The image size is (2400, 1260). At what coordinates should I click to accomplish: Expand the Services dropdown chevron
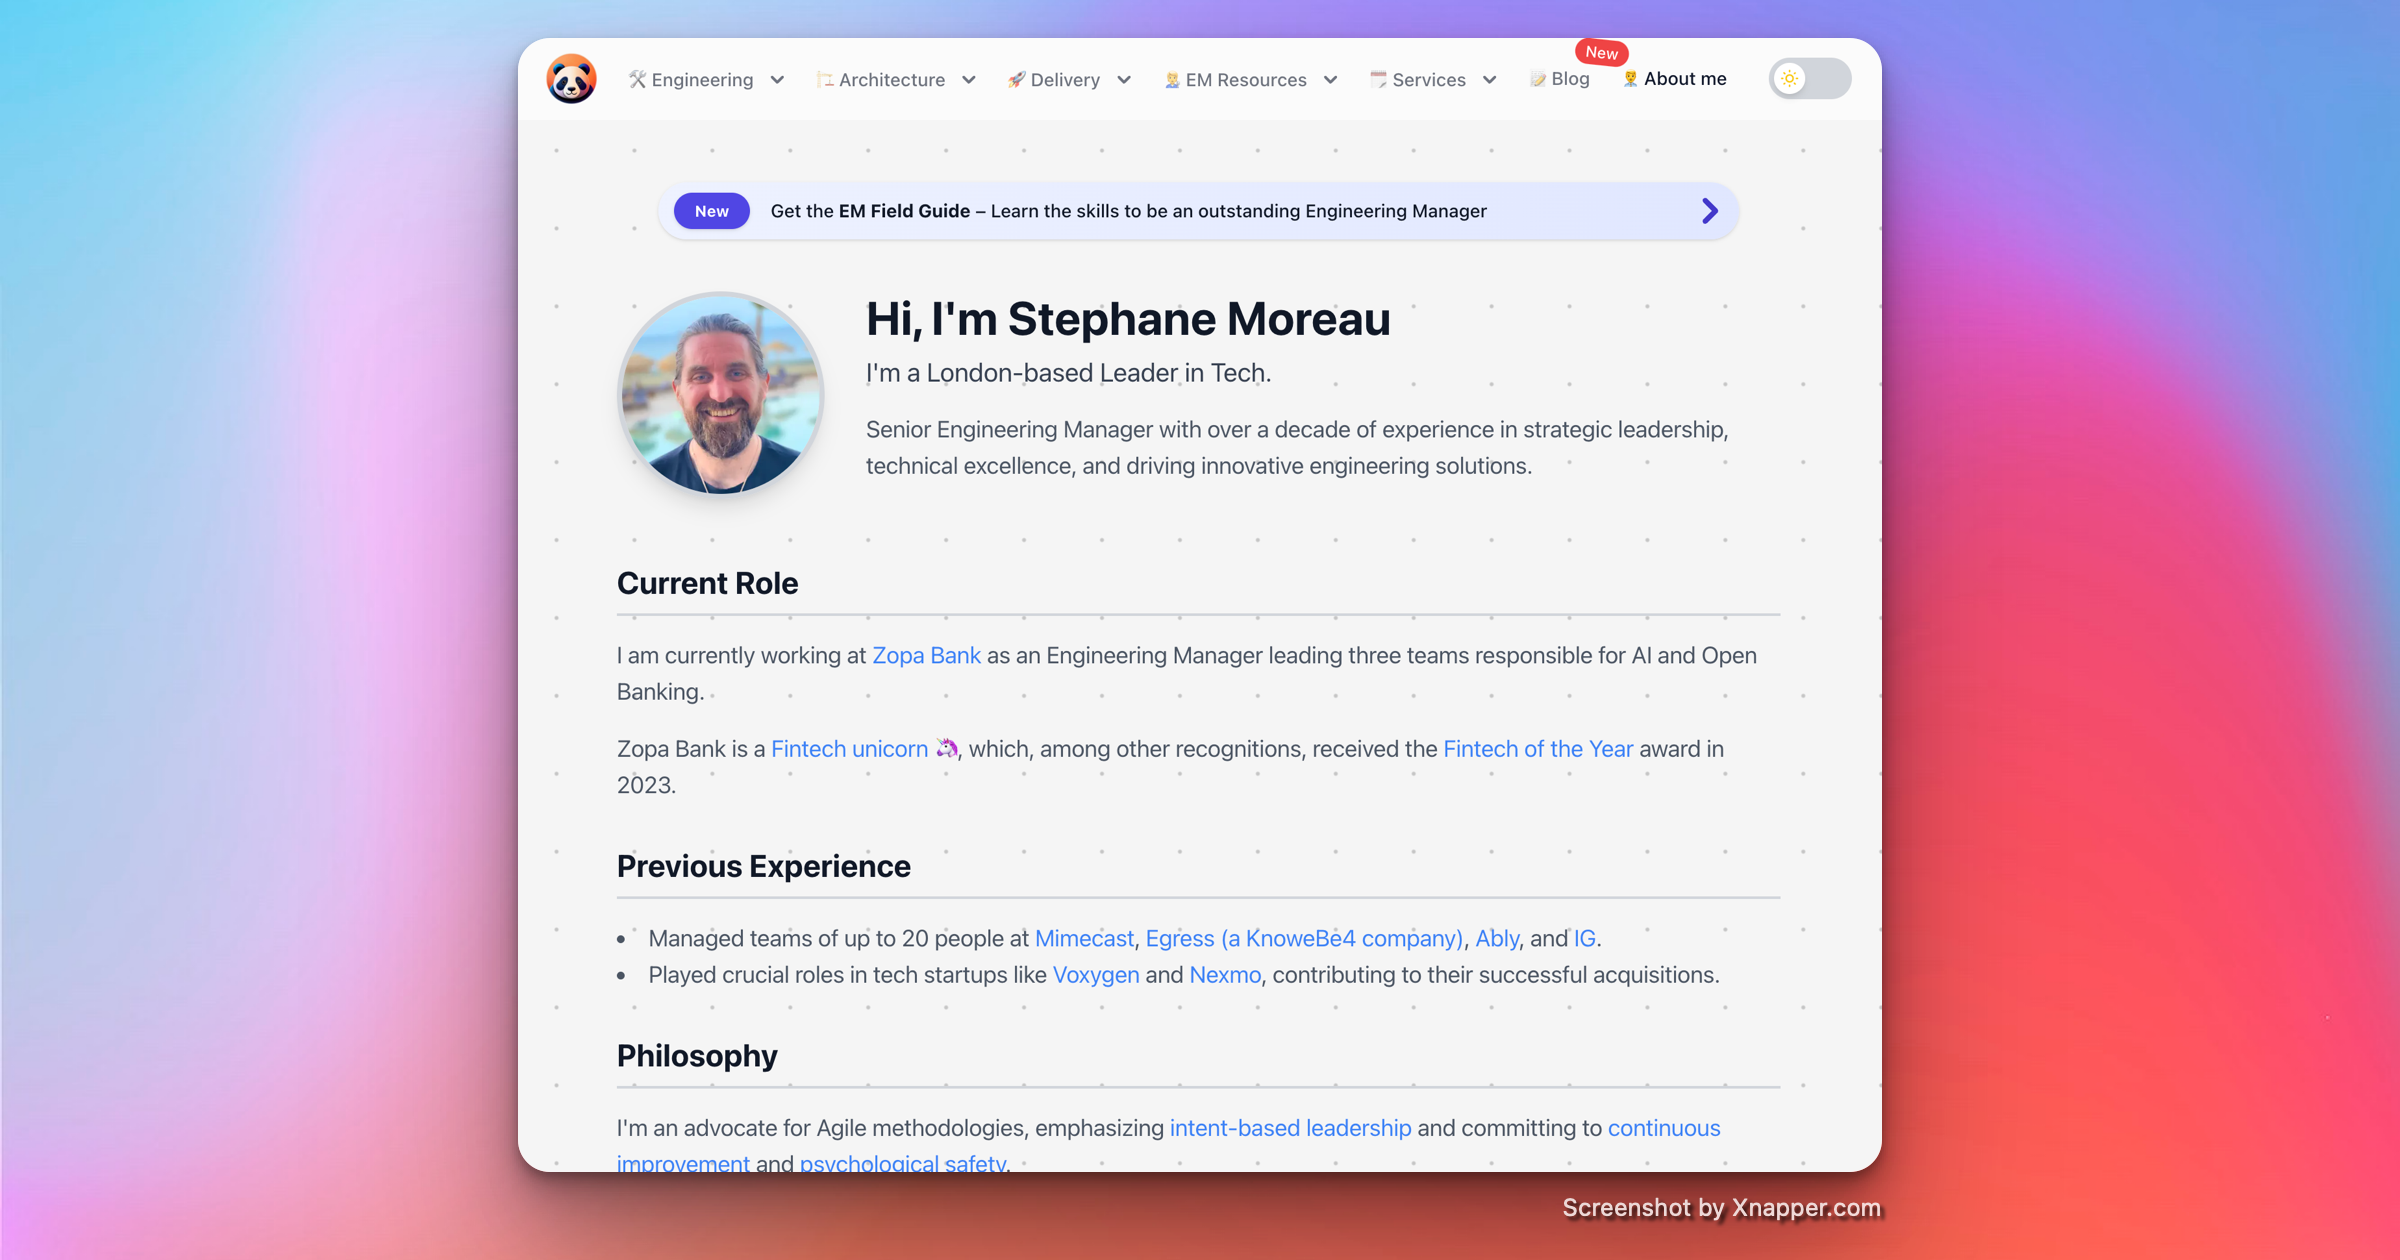[1489, 80]
